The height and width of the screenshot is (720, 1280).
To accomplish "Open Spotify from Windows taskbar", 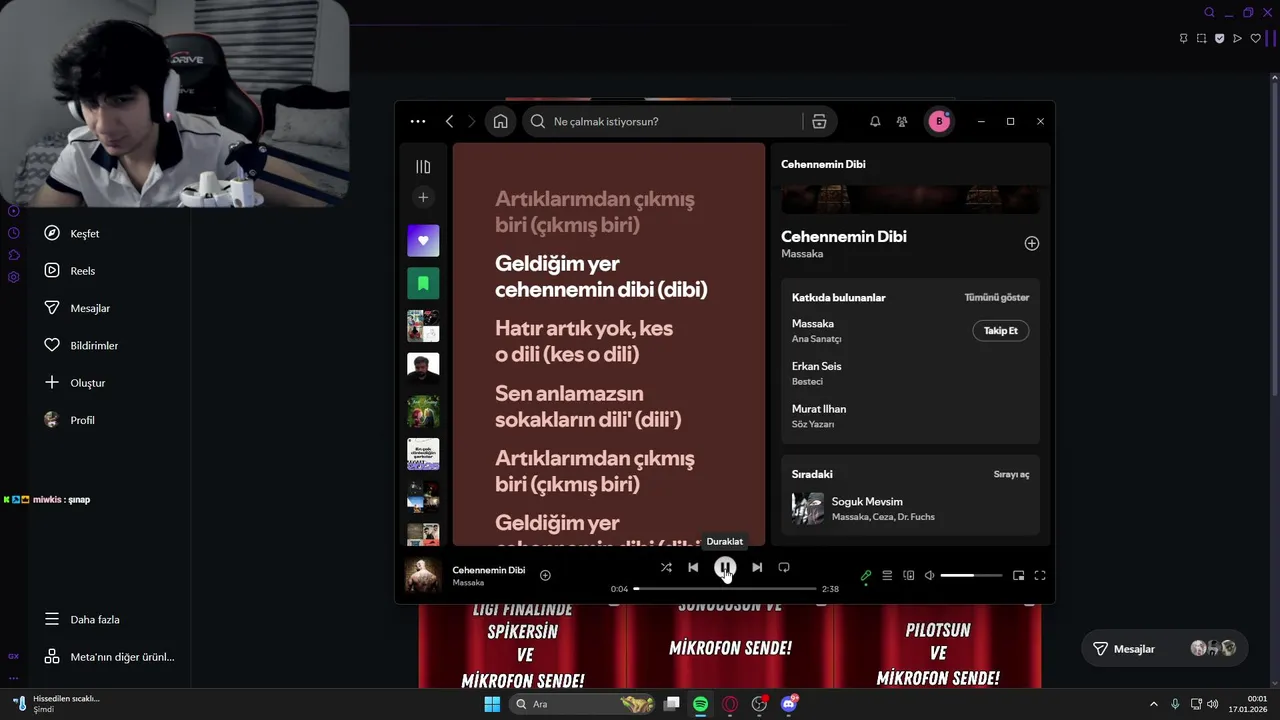I will pyautogui.click(x=701, y=704).
